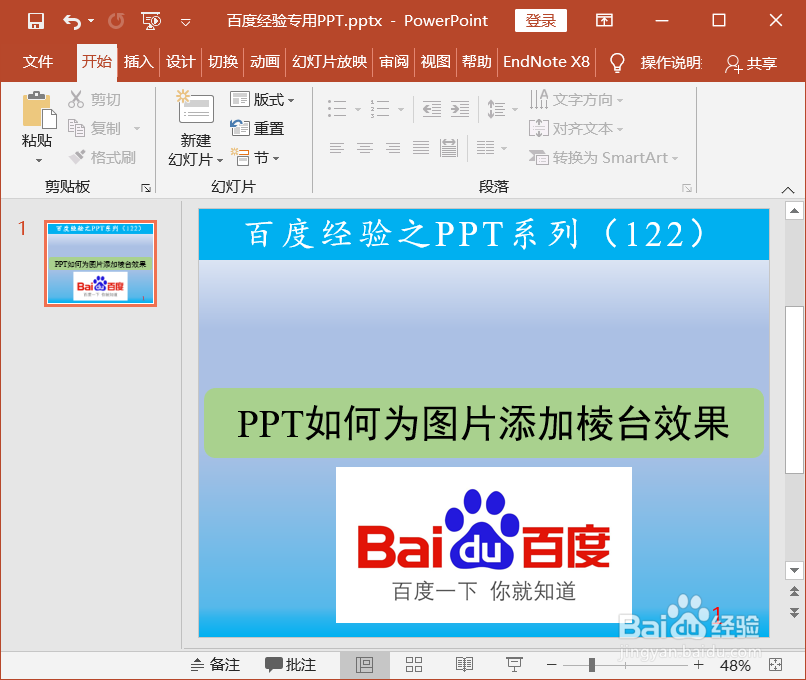Click the 重置 reset slide button
This screenshot has width=806, height=680.
(x=257, y=128)
